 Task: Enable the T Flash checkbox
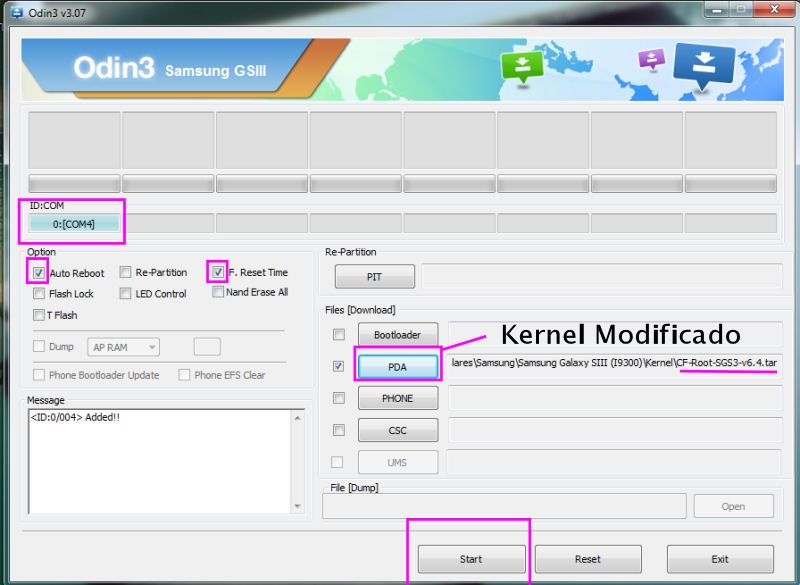(39, 315)
